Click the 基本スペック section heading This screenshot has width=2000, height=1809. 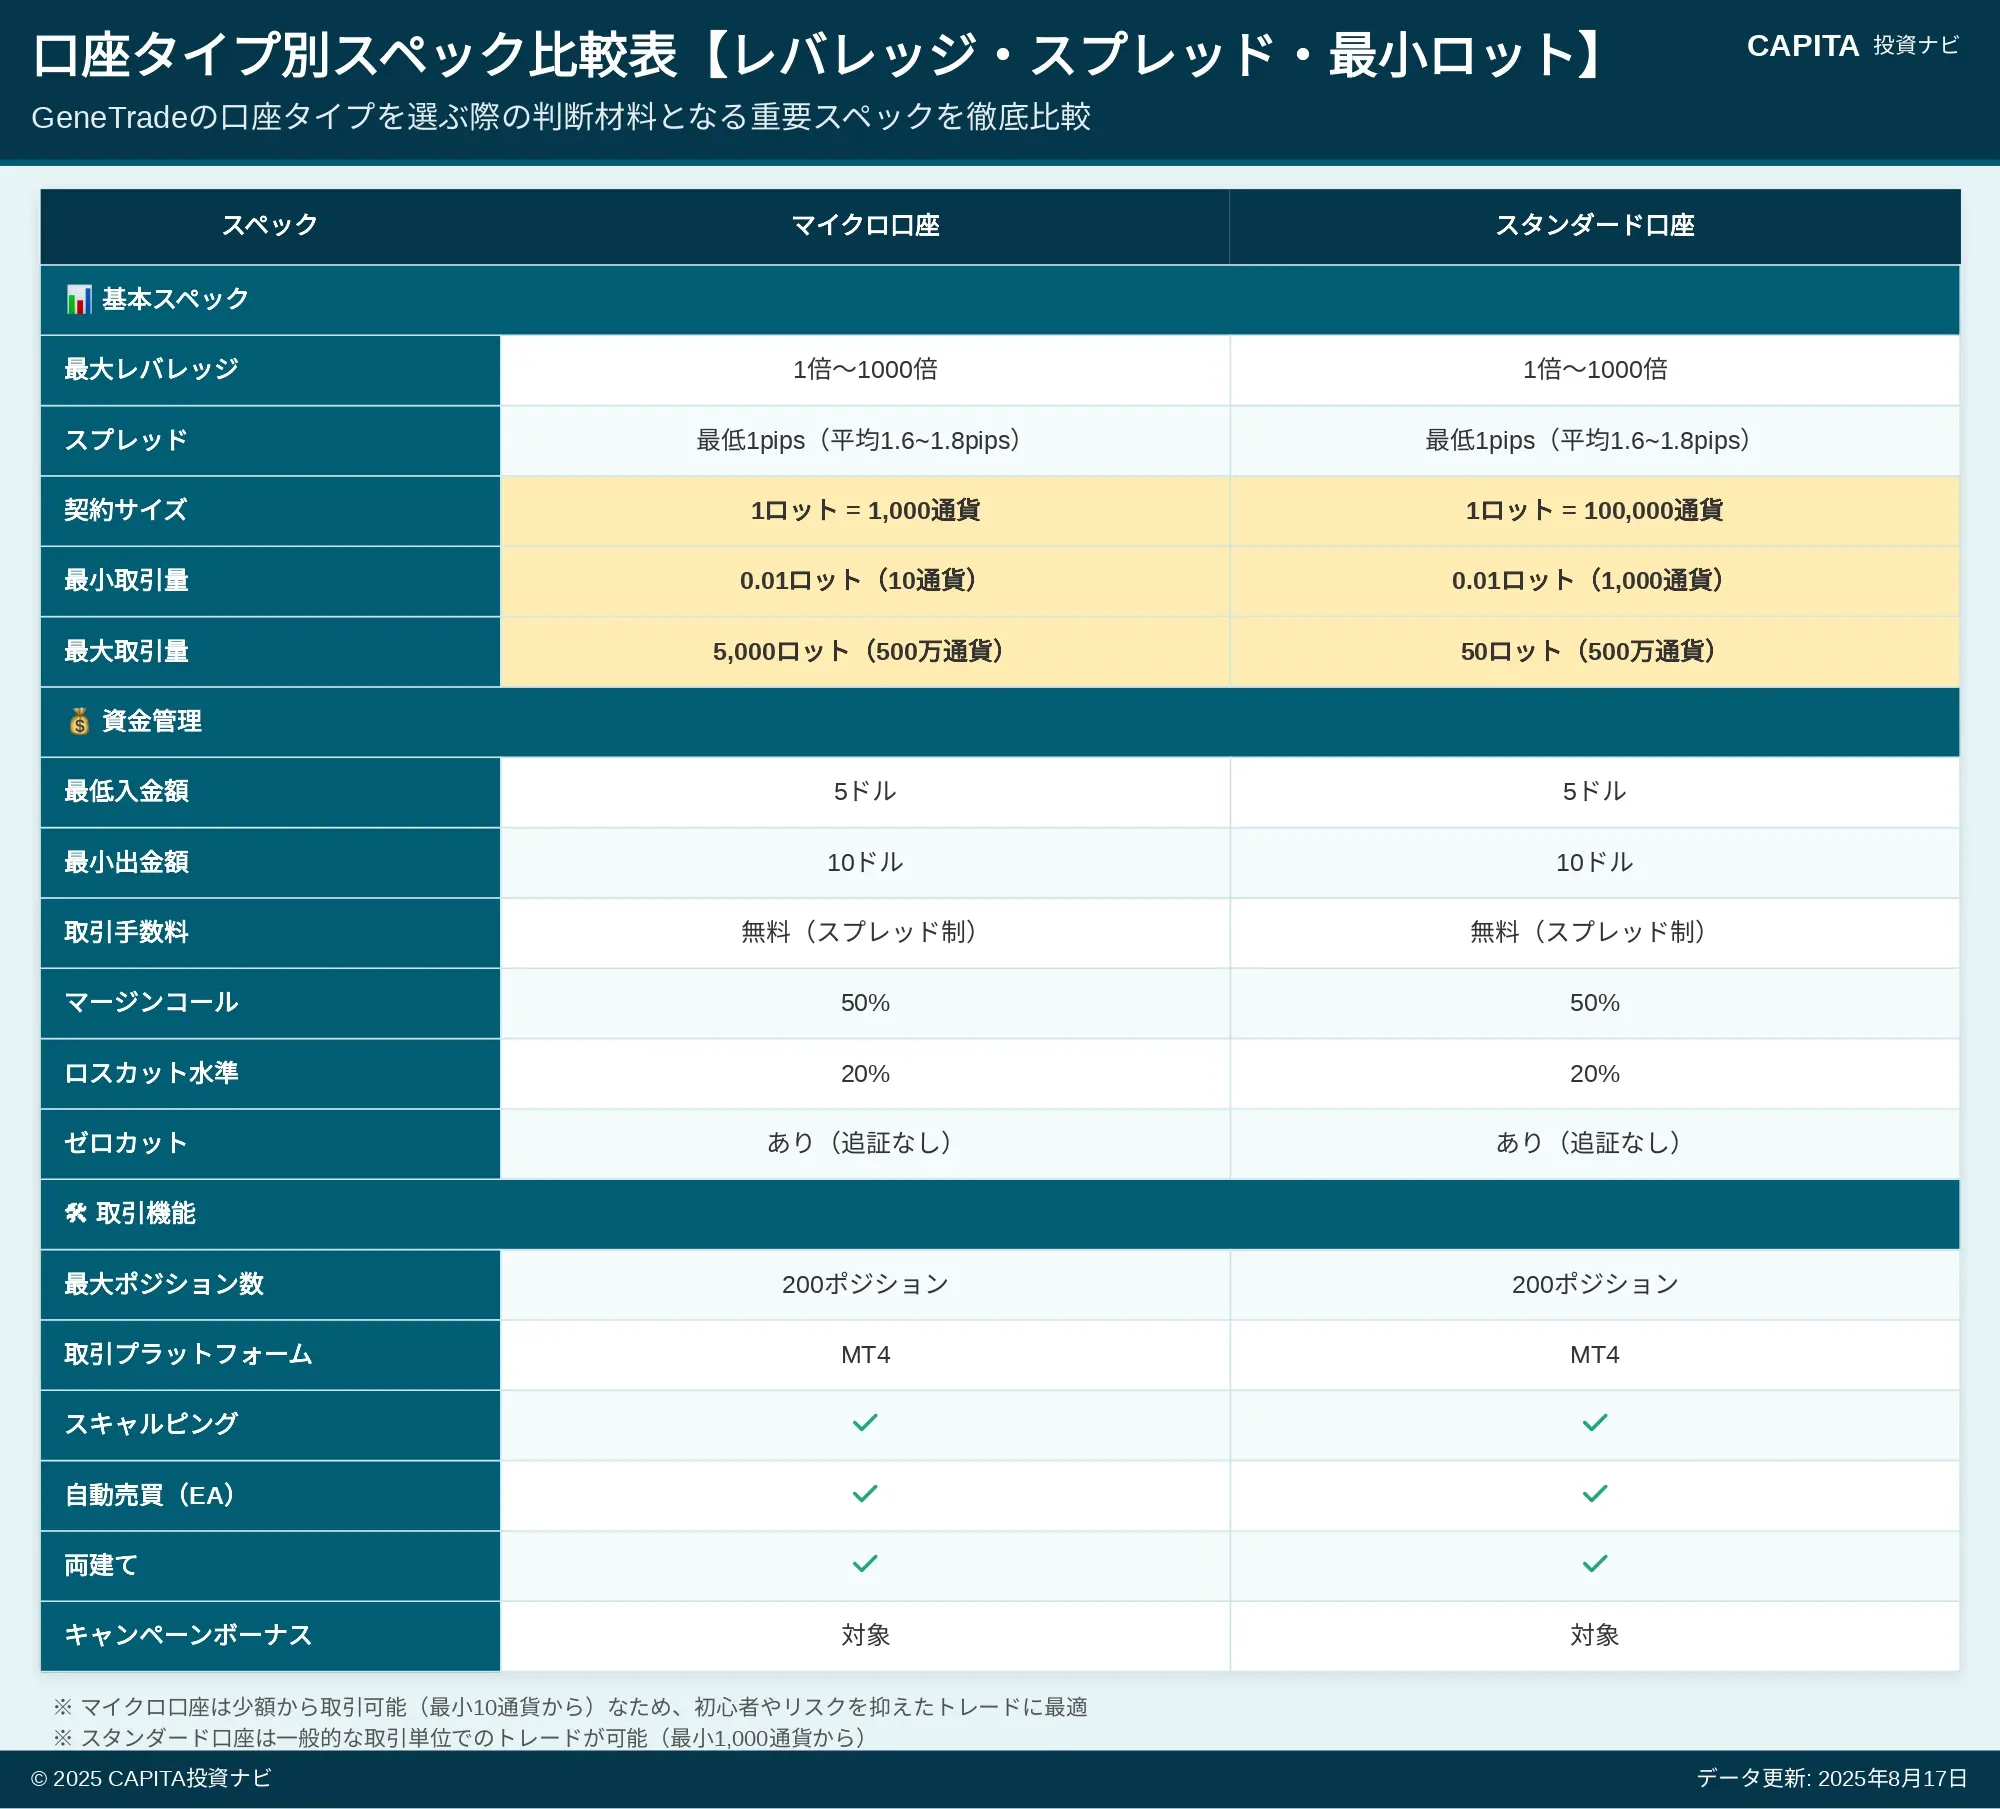click(x=1000, y=300)
